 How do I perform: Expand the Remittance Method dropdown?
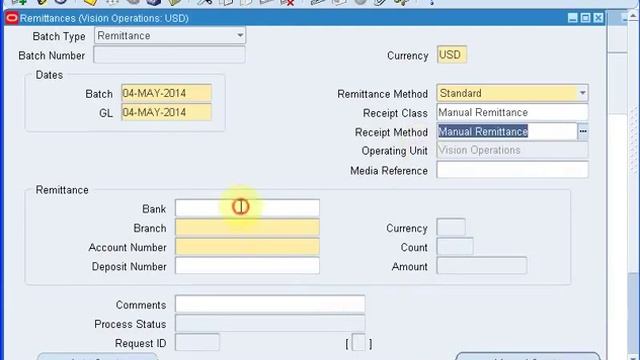582,93
